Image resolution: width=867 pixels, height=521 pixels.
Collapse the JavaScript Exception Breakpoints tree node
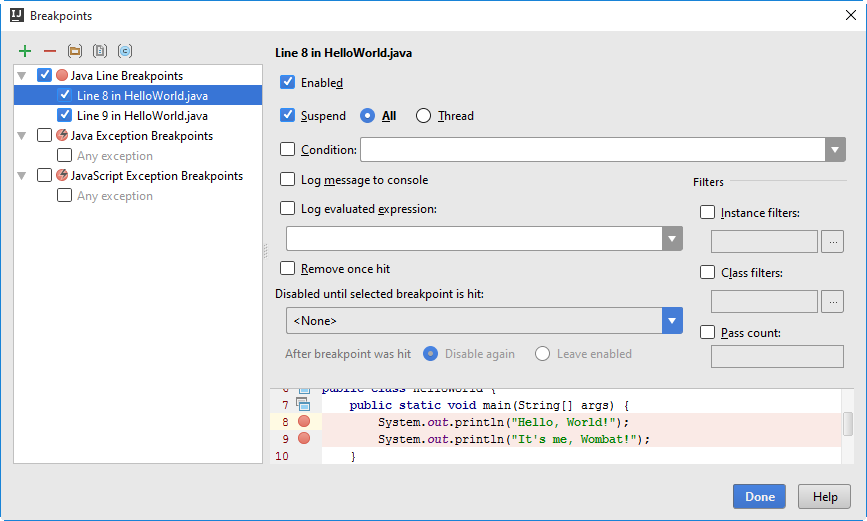[22, 176]
